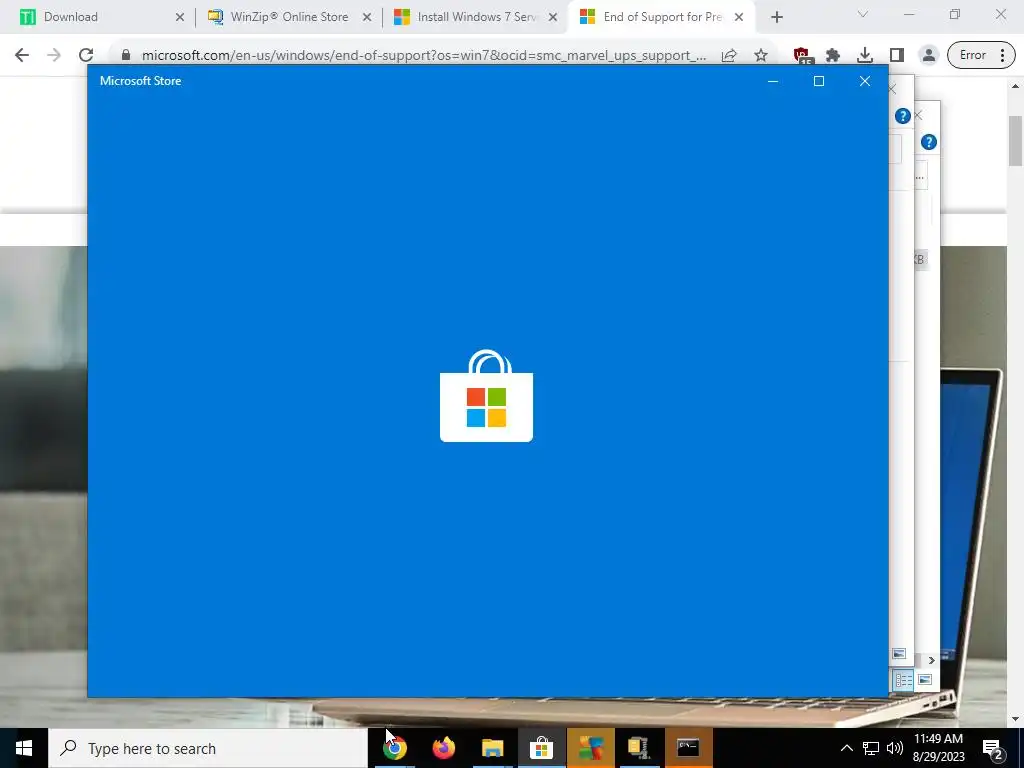Toggle the Chrome side panel
The width and height of the screenshot is (1024, 768).
click(897, 55)
